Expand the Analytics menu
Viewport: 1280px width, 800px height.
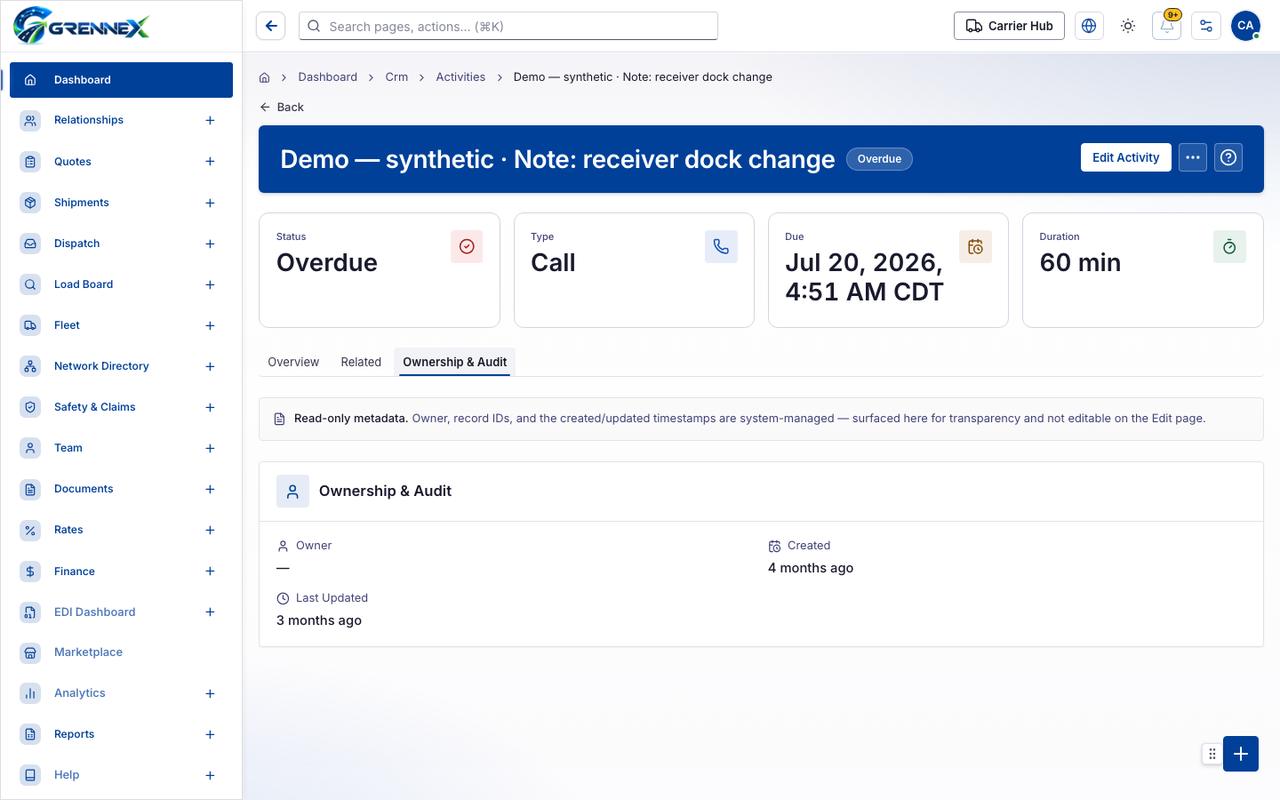pos(210,693)
